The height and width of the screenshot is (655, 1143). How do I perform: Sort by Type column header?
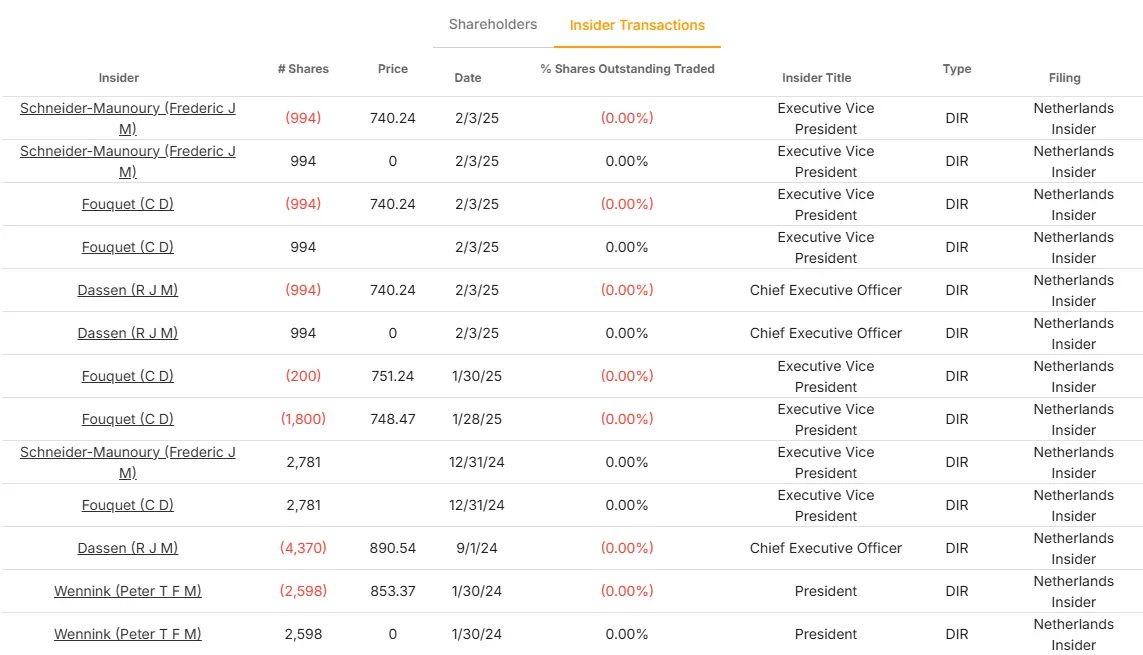click(956, 68)
